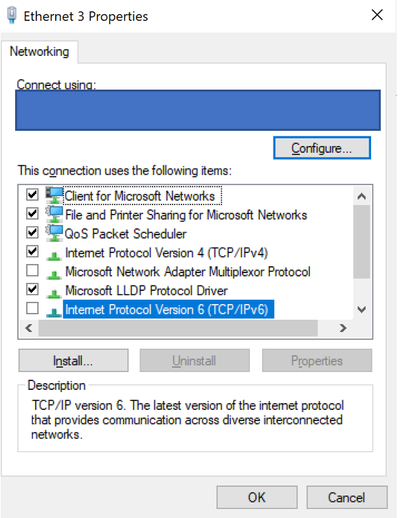Uncheck Internet Protocol Version 4 checkbox
The height and width of the screenshot is (518, 400).
coord(32,251)
